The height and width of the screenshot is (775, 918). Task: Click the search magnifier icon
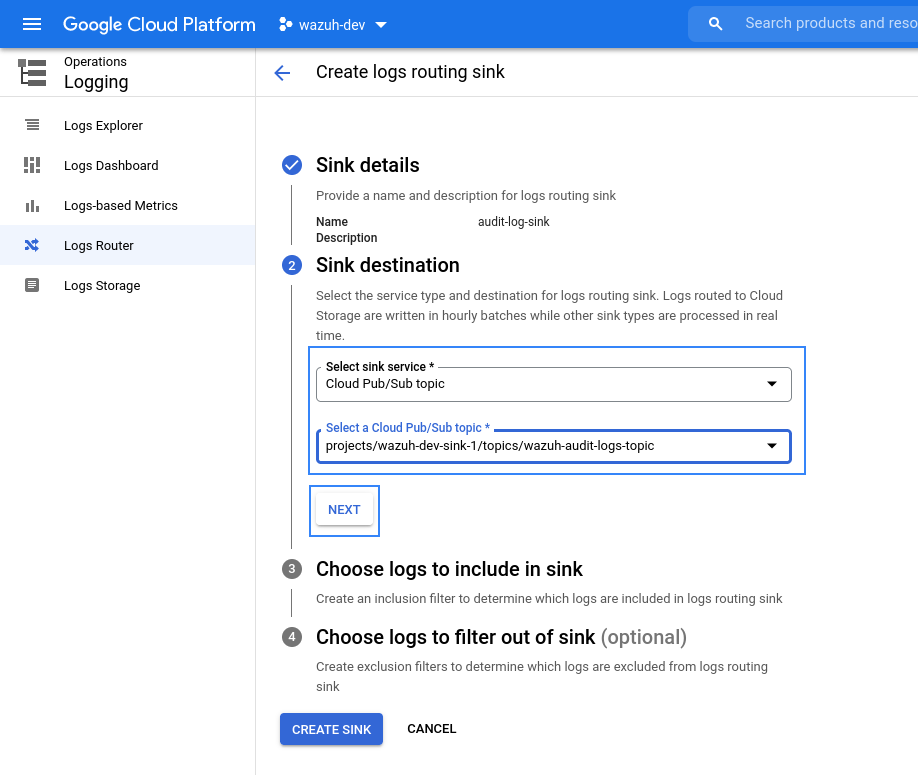[x=715, y=24]
